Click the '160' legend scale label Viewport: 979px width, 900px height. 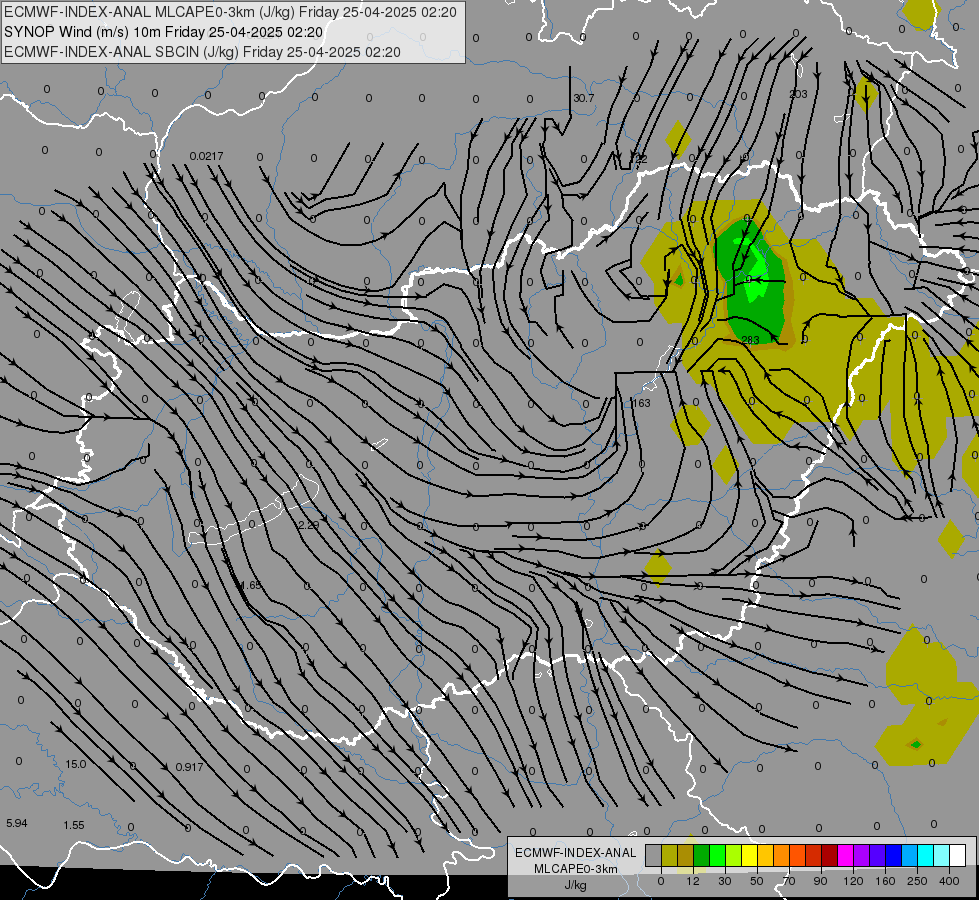point(885,881)
